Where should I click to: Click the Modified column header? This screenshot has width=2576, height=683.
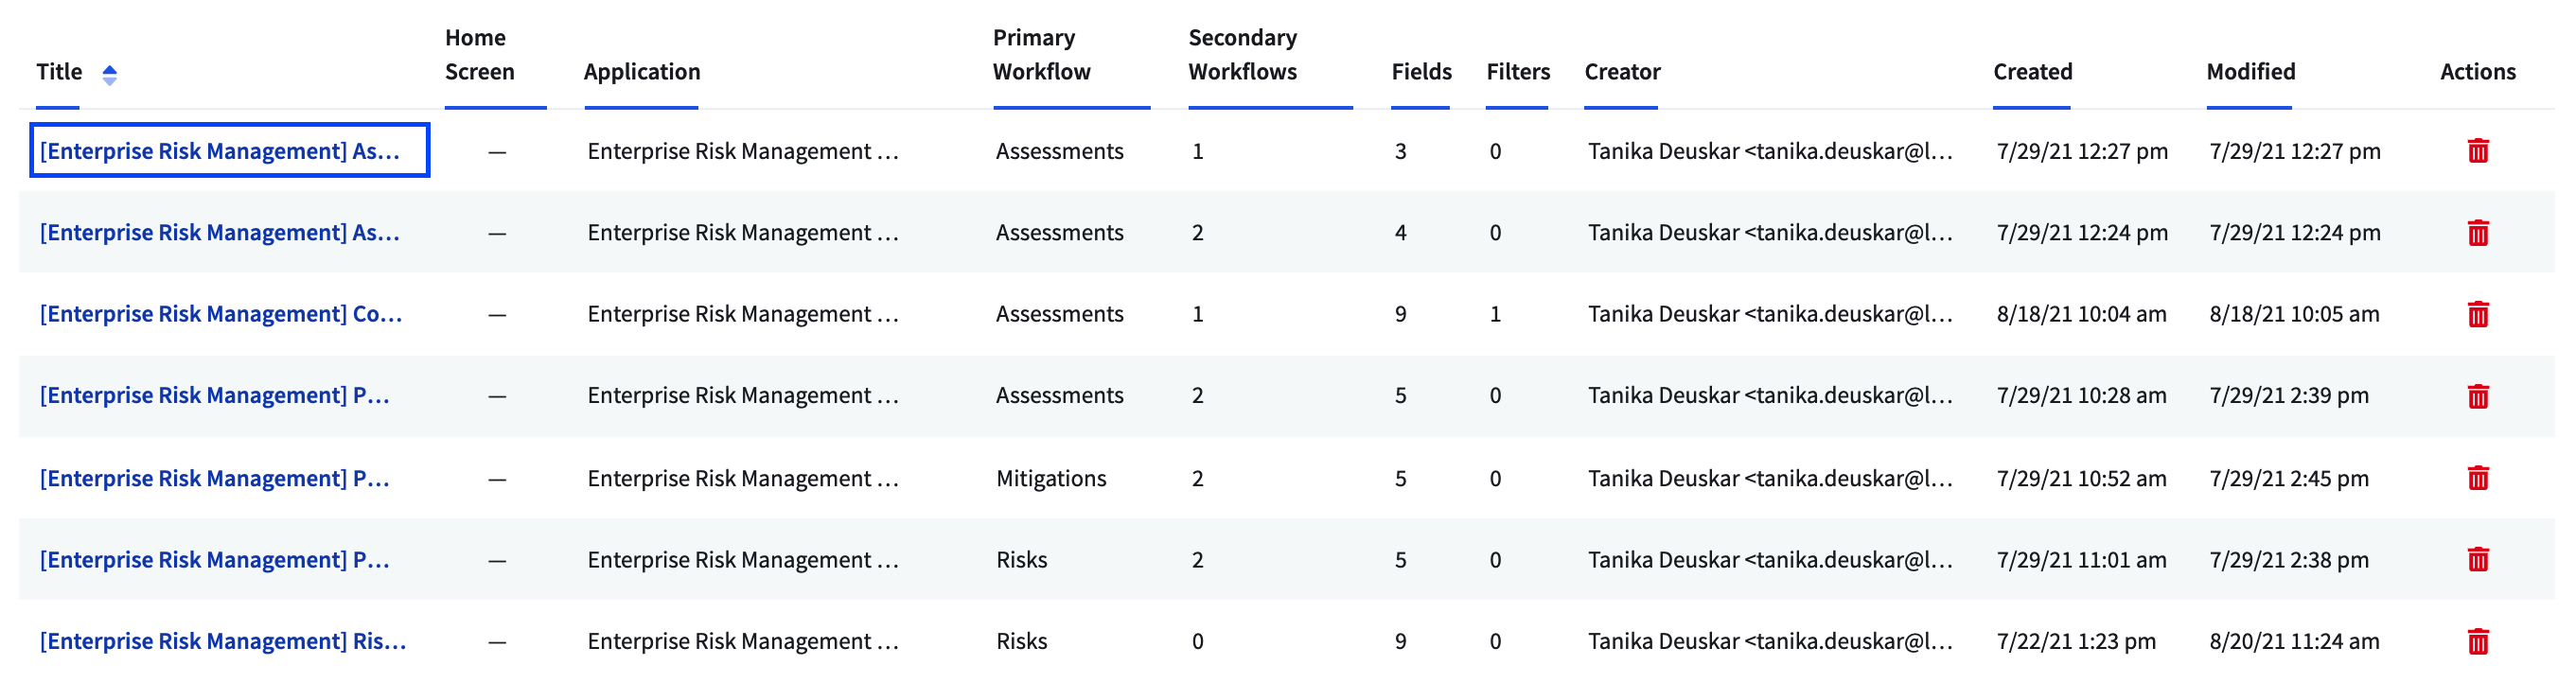2250,72
